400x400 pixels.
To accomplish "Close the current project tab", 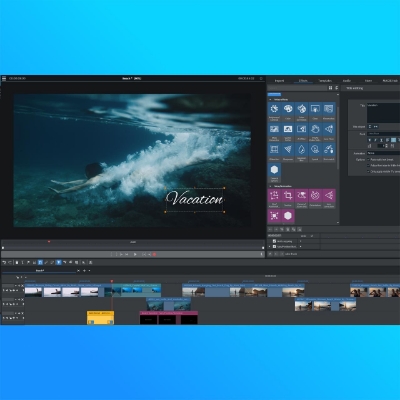I will (x=79, y=271).
